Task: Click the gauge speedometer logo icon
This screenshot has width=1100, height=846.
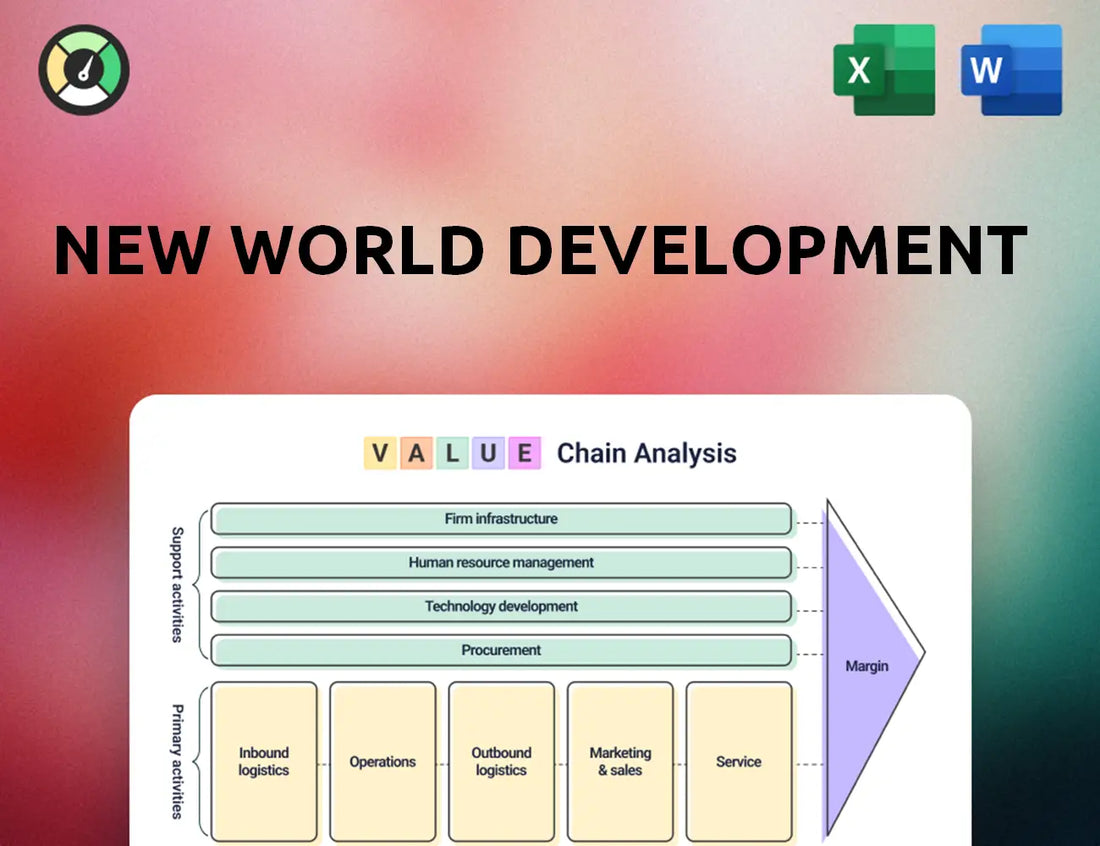Action: (84, 70)
